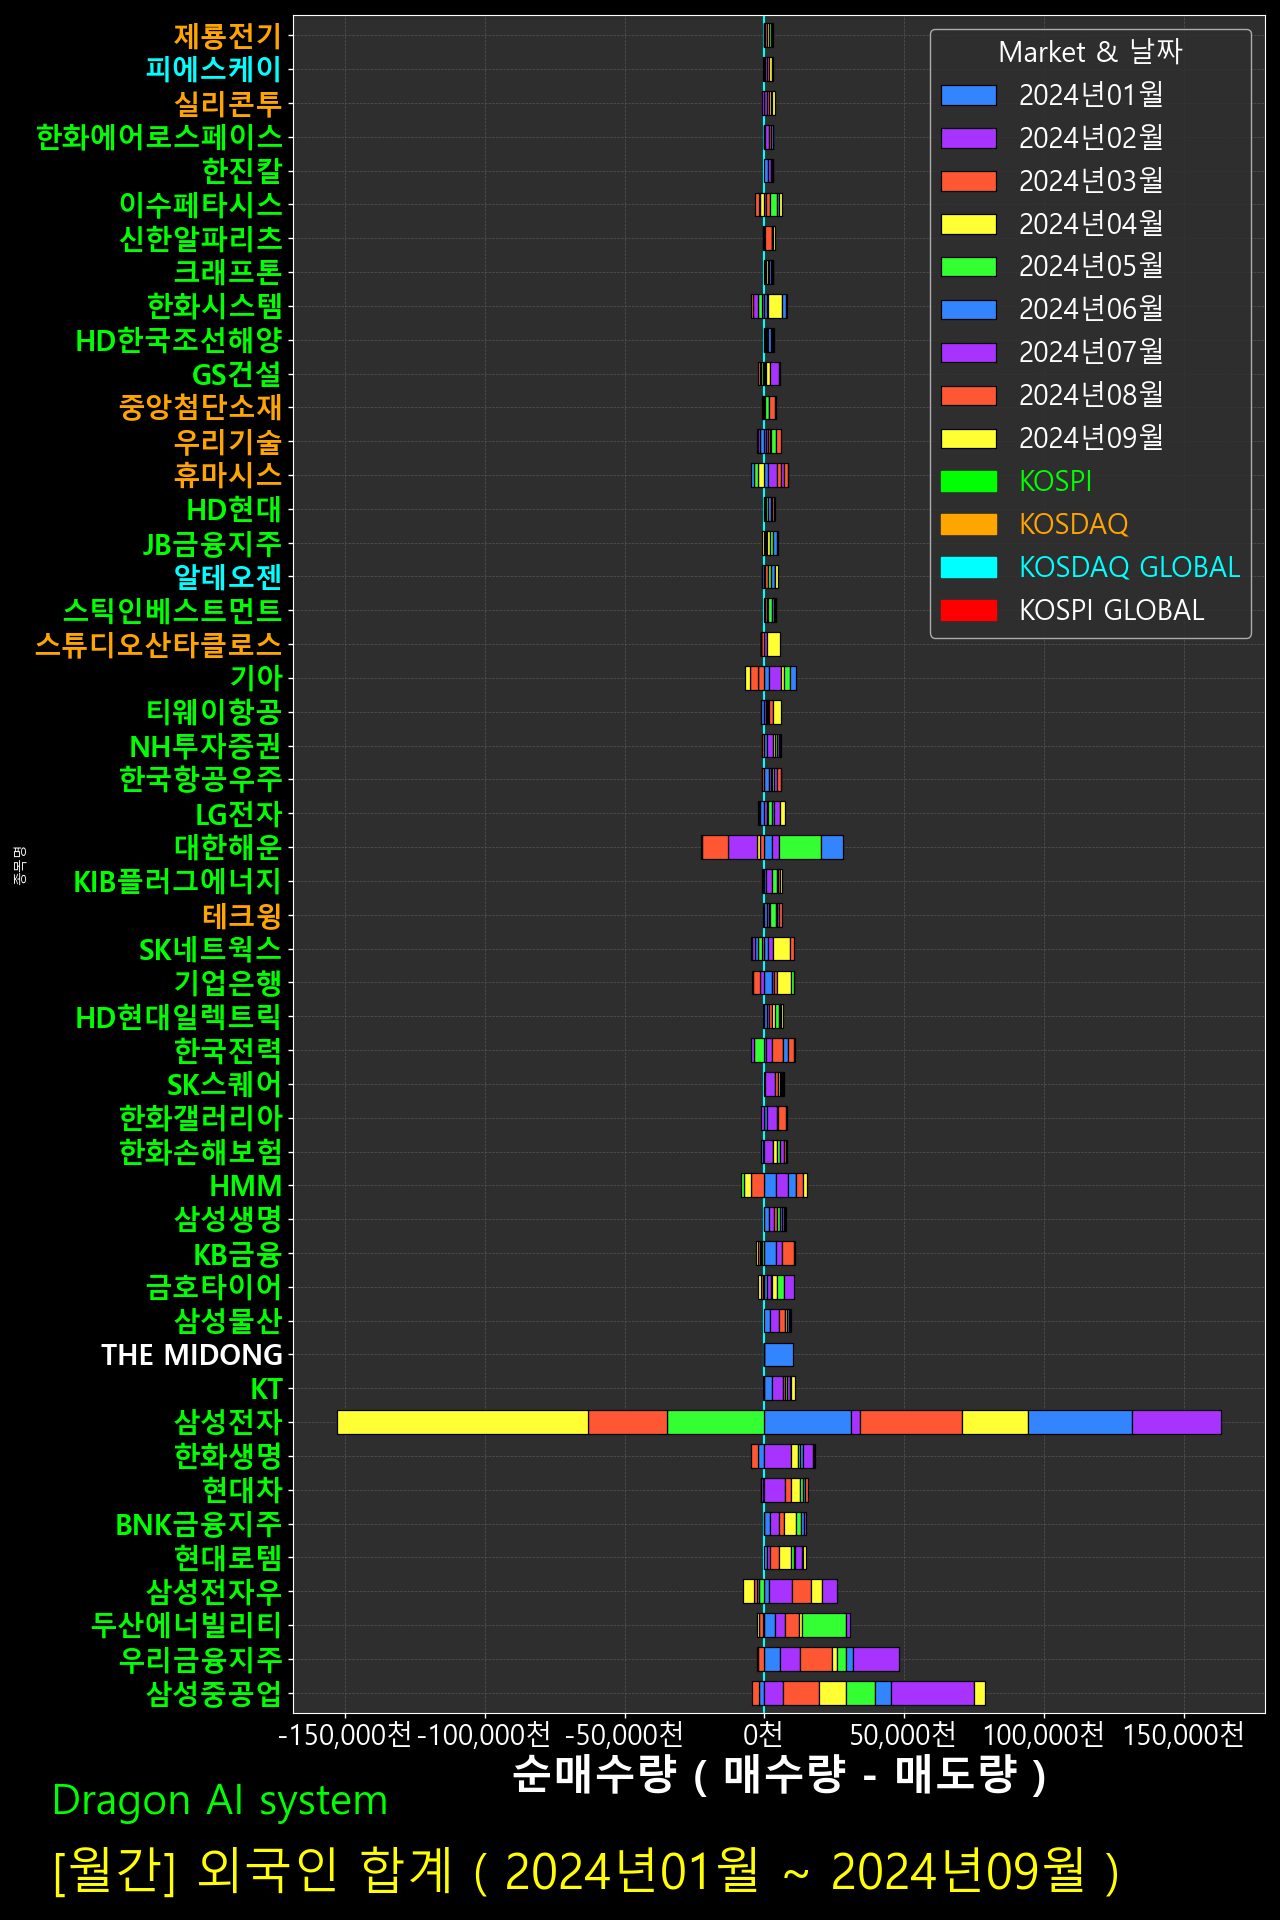The image size is (1280, 1920).
Task: Click the BNK금융지주 label
Action: click(199, 1524)
